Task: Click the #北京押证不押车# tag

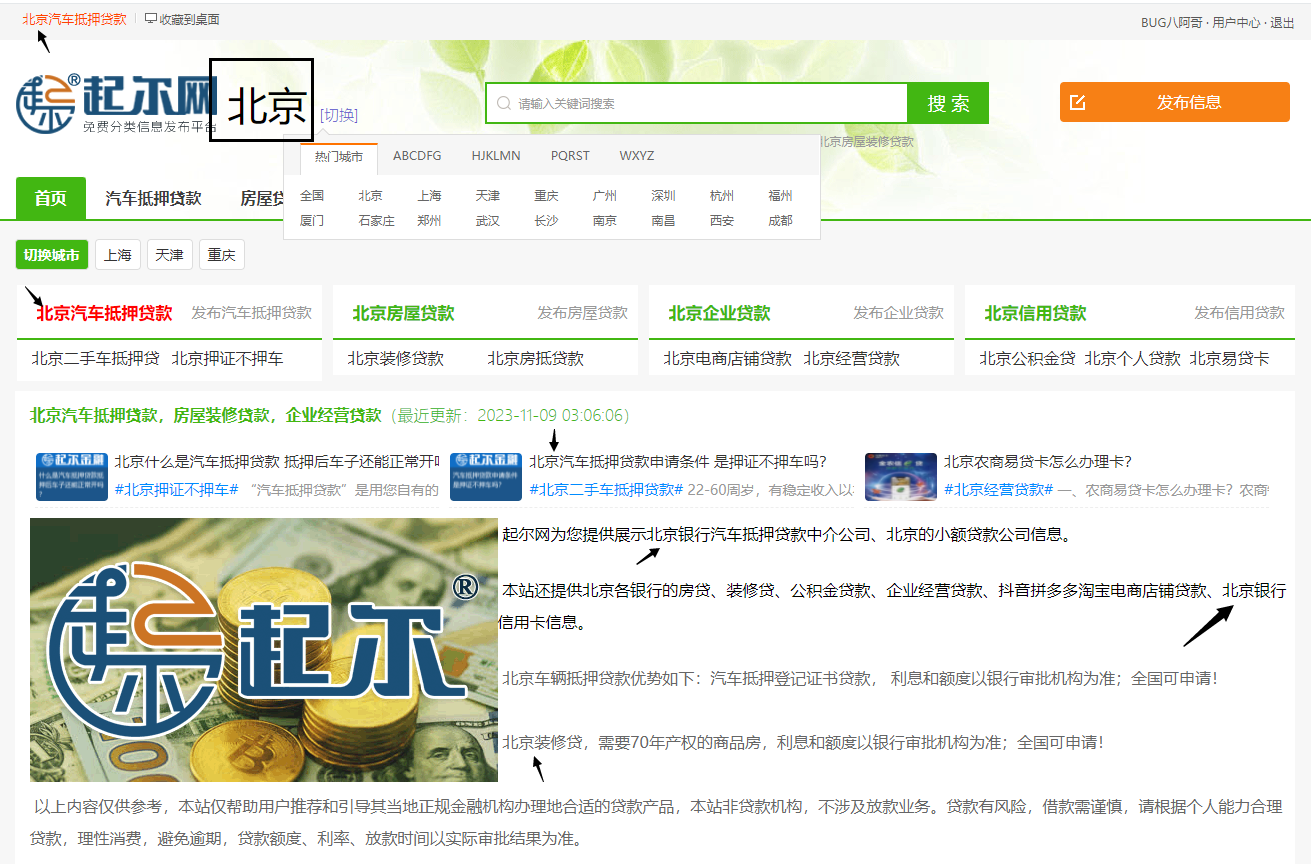Action: (x=176, y=489)
